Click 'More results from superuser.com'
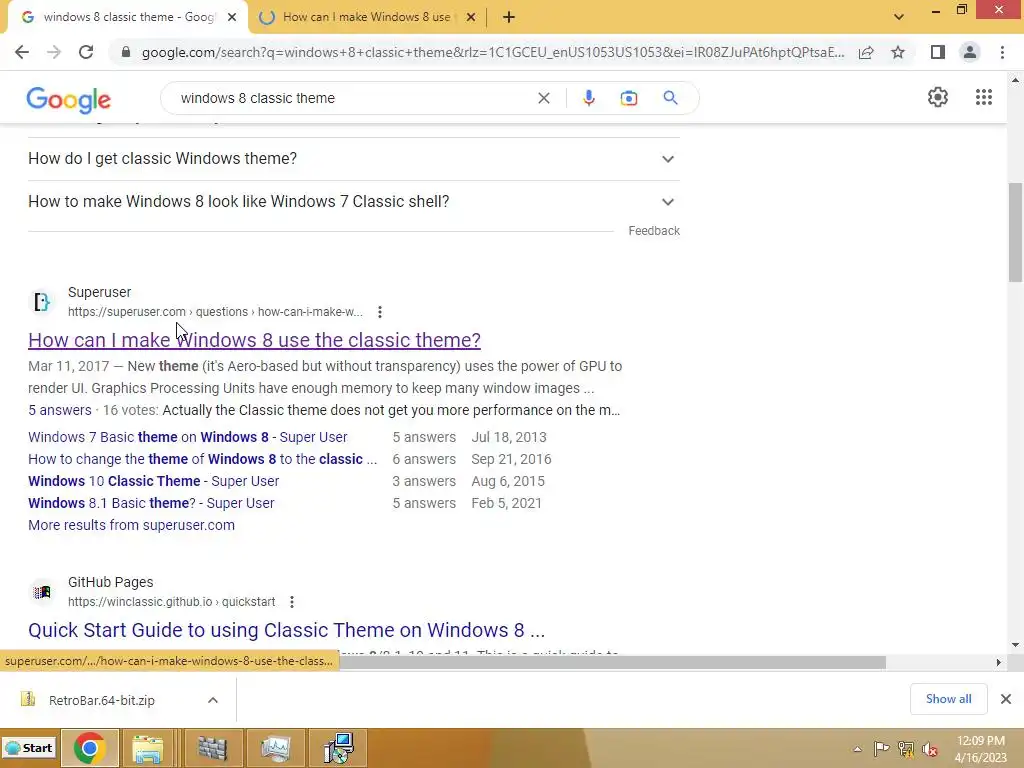 coord(131,525)
